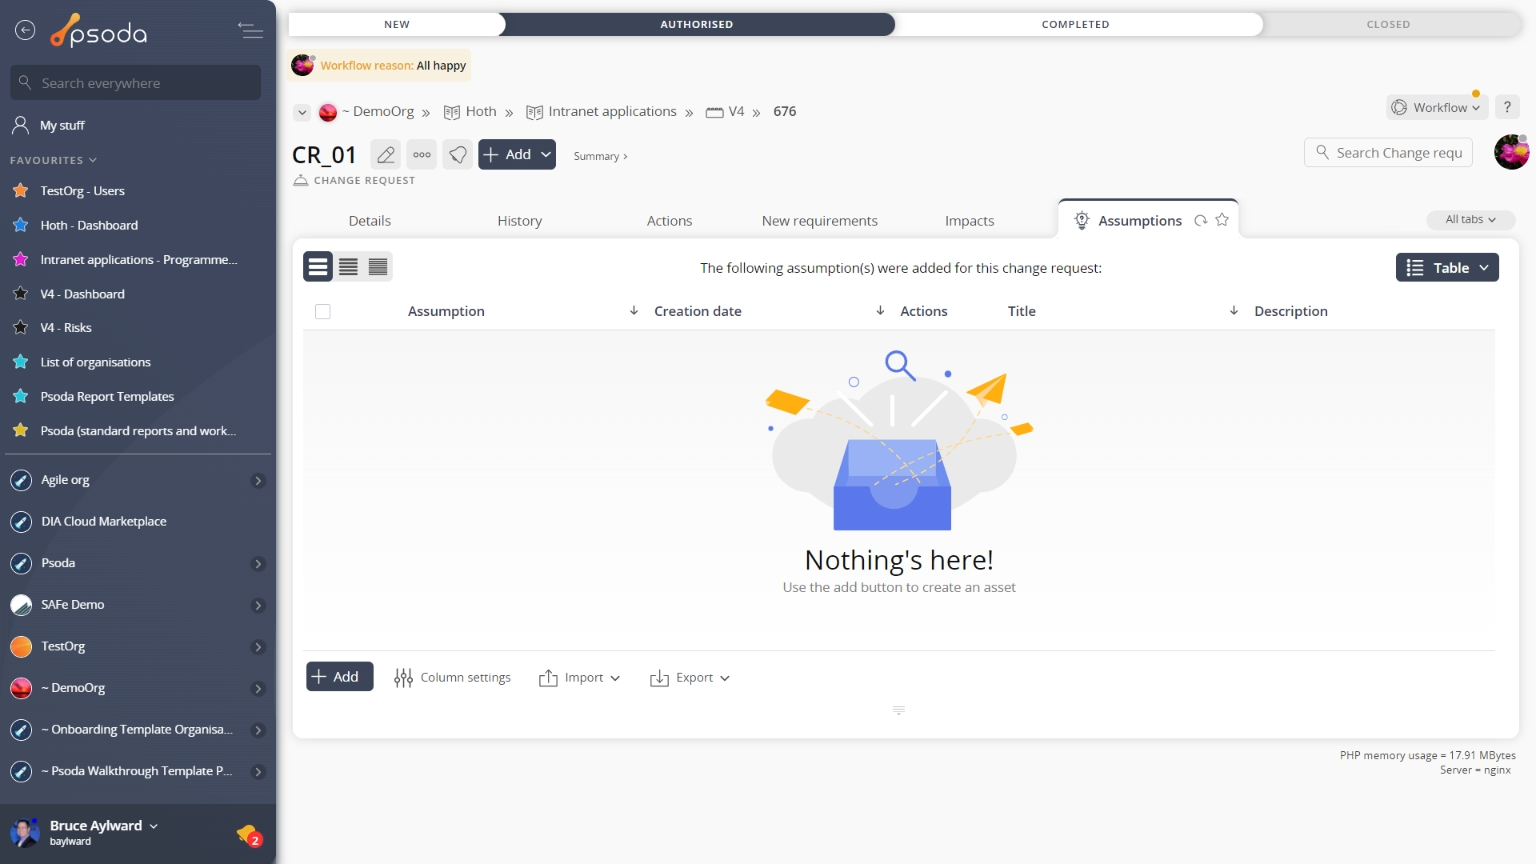Viewport: 1536px width, 864px height.
Task: Click star icon next to TestOrg - Users
Action: tap(20, 190)
